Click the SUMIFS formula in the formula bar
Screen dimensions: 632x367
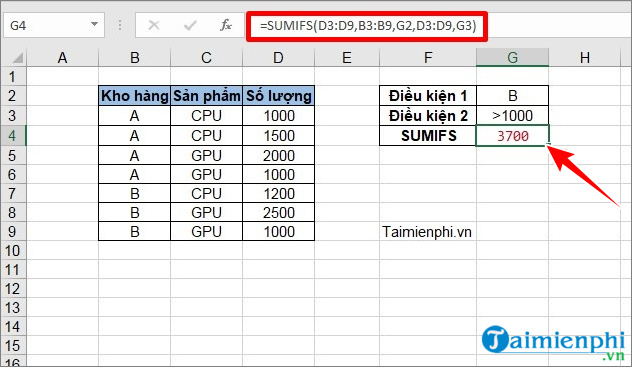pyautogui.click(x=368, y=26)
